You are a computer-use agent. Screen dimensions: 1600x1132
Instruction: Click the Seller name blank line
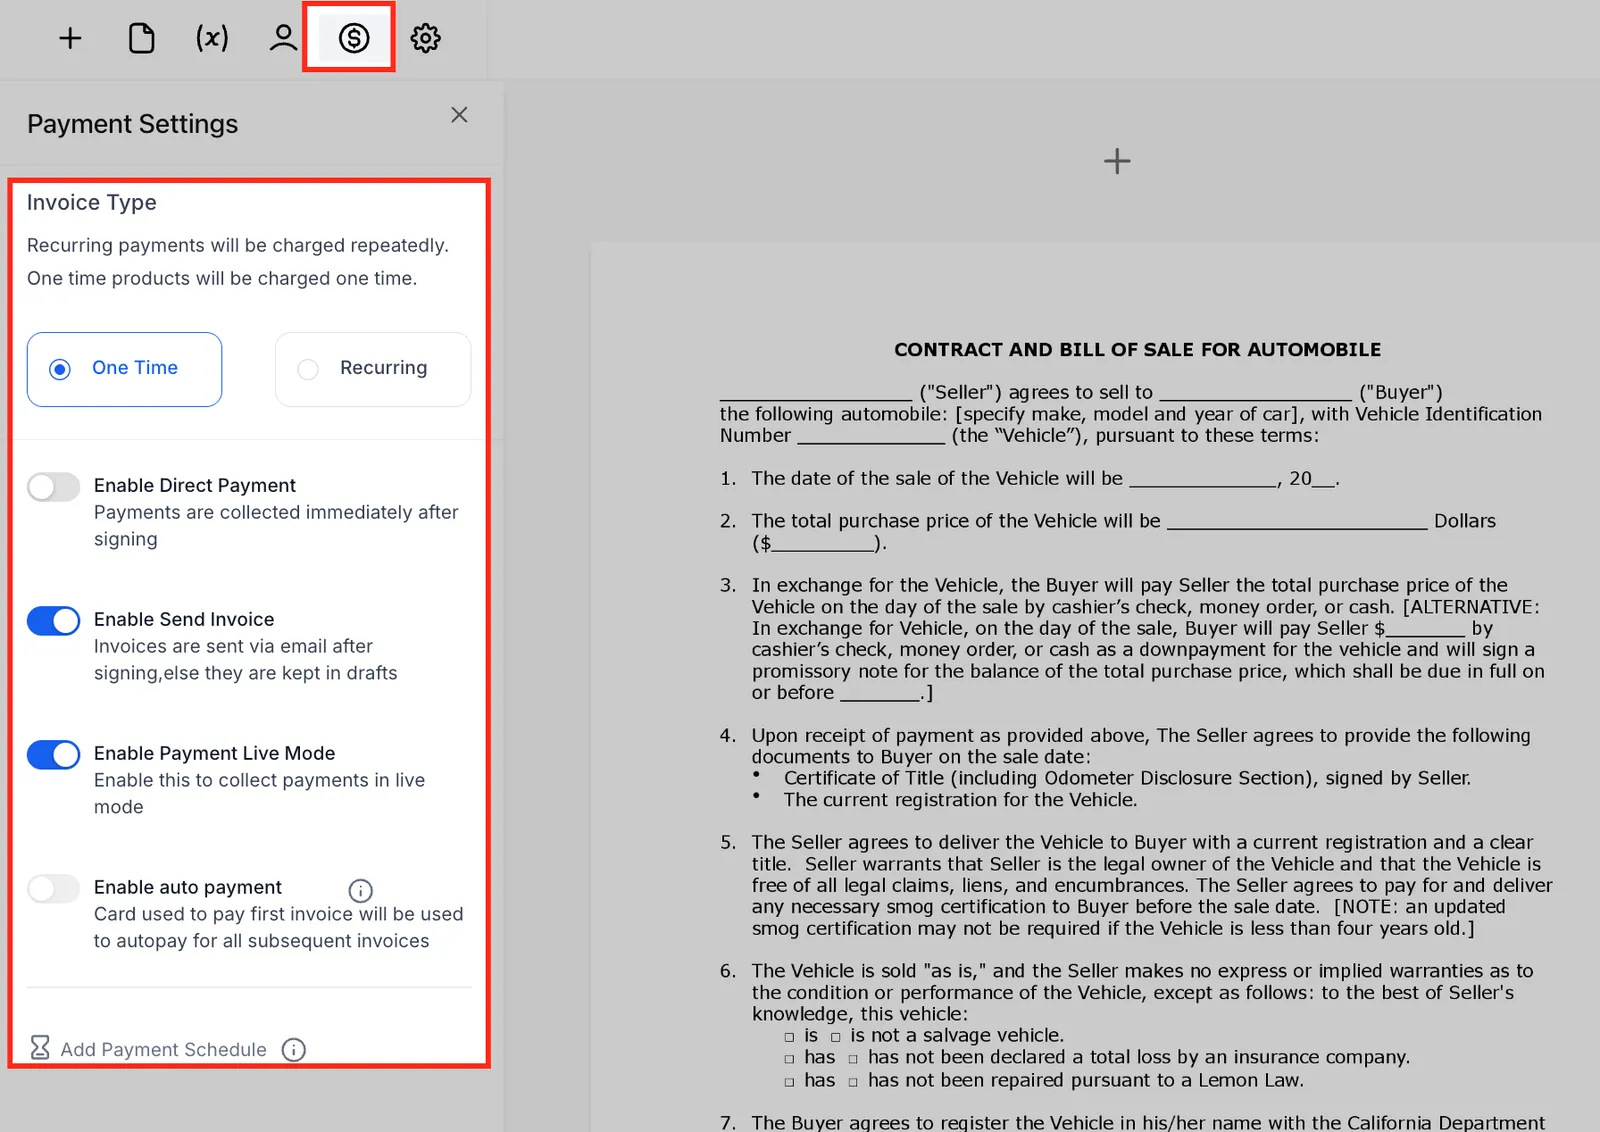click(816, 392)
